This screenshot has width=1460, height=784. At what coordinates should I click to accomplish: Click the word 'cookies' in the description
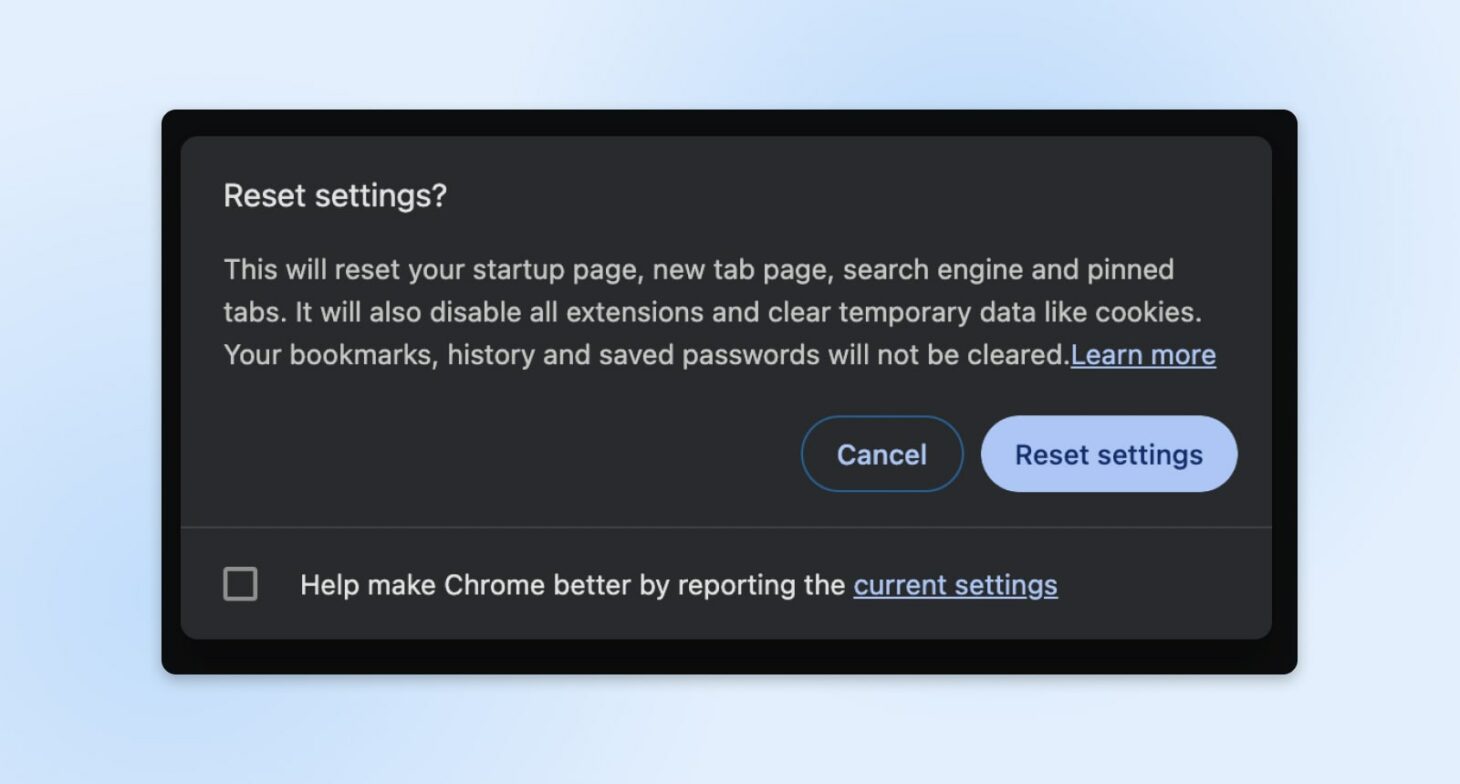pos(1148,312)
